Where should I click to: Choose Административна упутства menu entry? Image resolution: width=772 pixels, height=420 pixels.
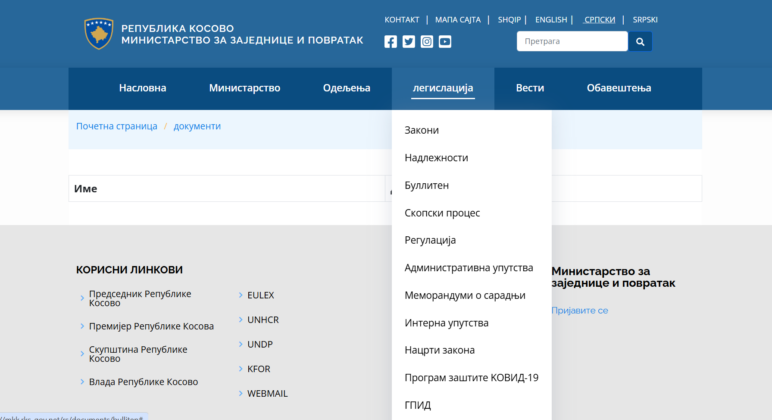[469, 267]
